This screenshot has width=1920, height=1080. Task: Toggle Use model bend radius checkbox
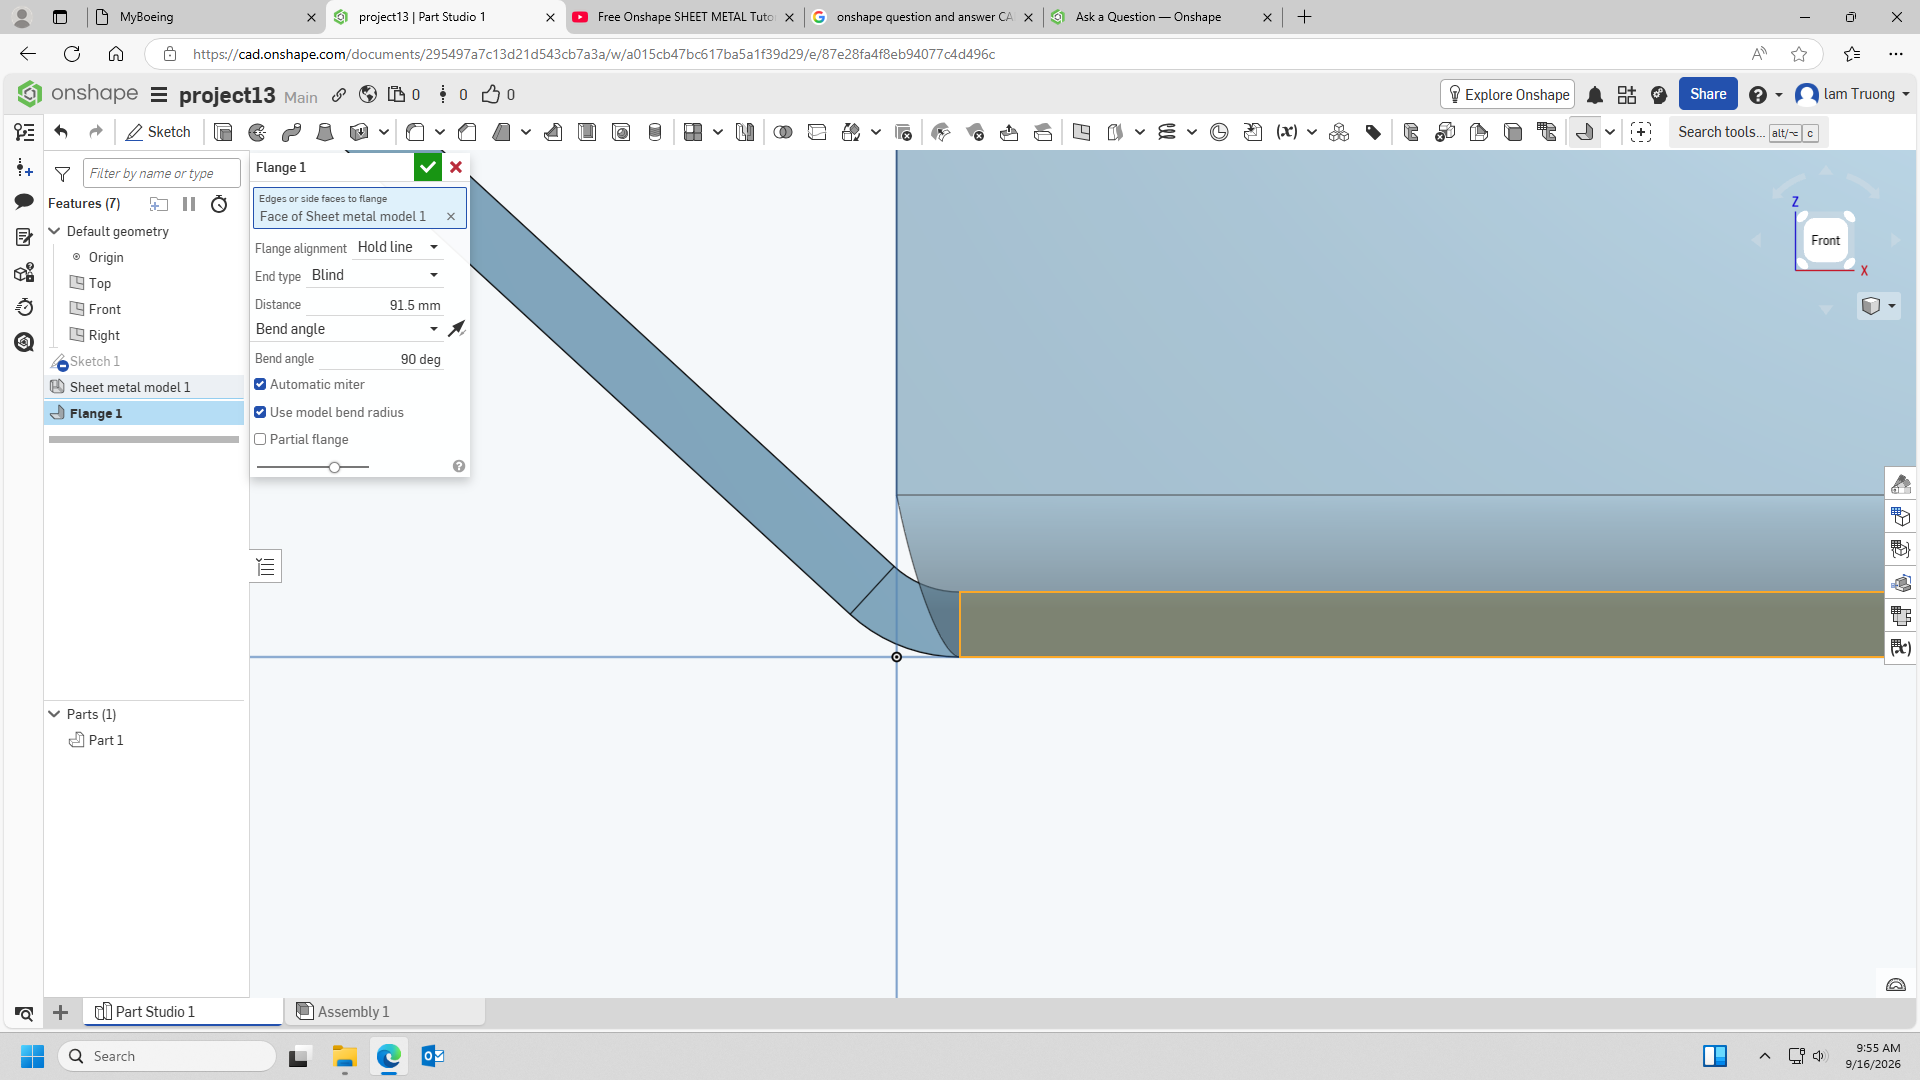(x=260, y=412)
